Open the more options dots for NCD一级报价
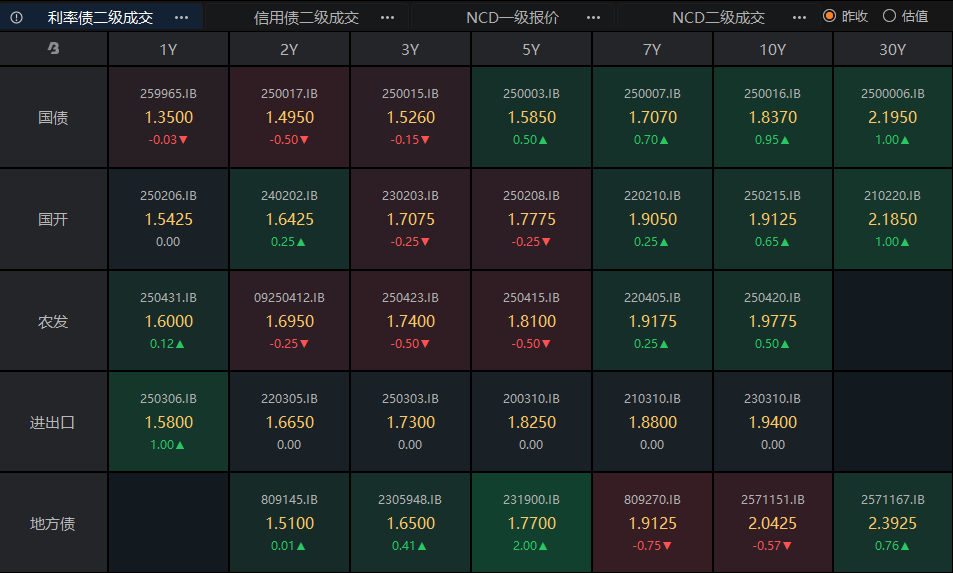The height and width of the screenshot is (573, 953). point(593,17)
